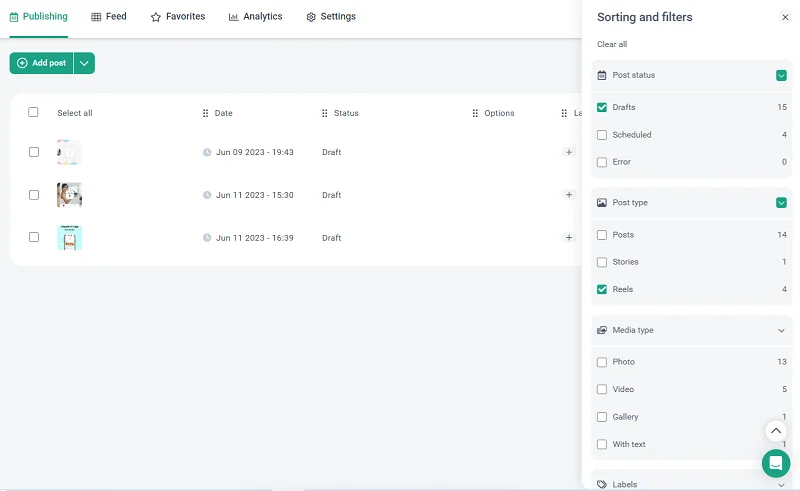Click the Clear all link
Image resolution: width=800 pixels, height=491 pixels.
point(612,45)
